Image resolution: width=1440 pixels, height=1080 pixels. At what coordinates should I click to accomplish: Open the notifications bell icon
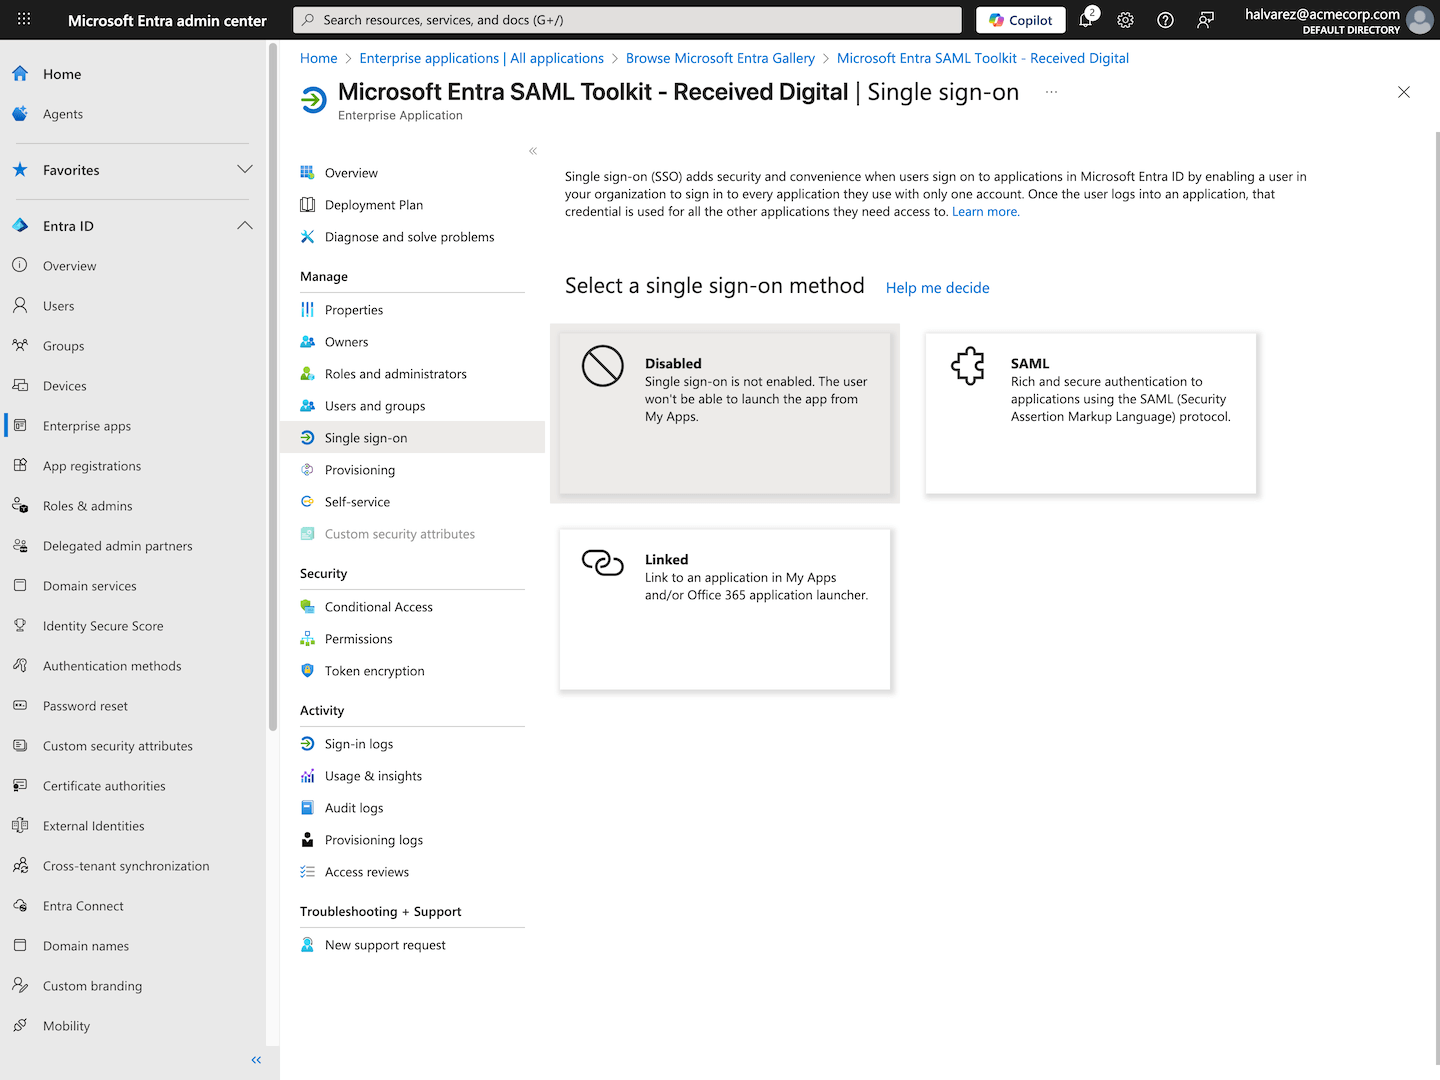(x=1086, y=20)
